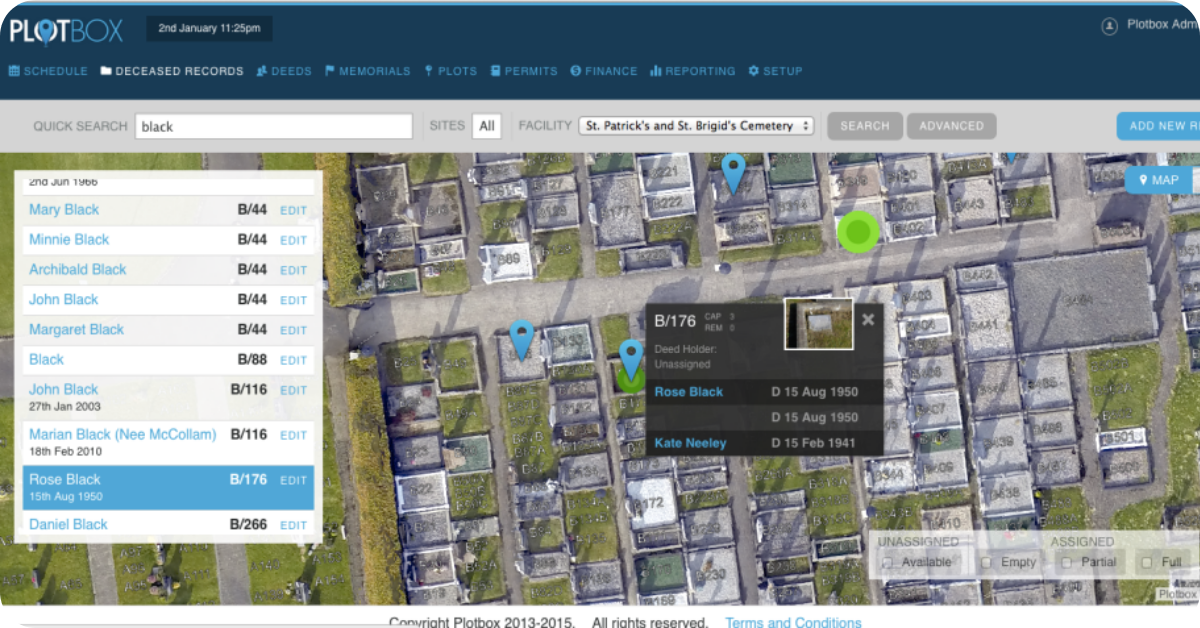Toggle the Empty plots checkbox

click(x=986, y=563)
